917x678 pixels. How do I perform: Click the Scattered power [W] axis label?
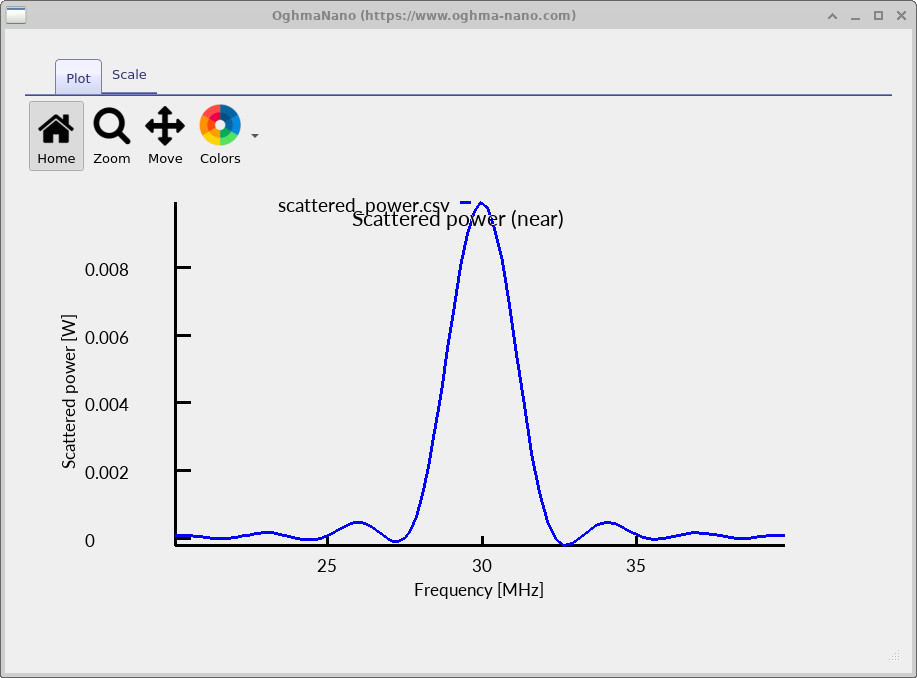69,391
